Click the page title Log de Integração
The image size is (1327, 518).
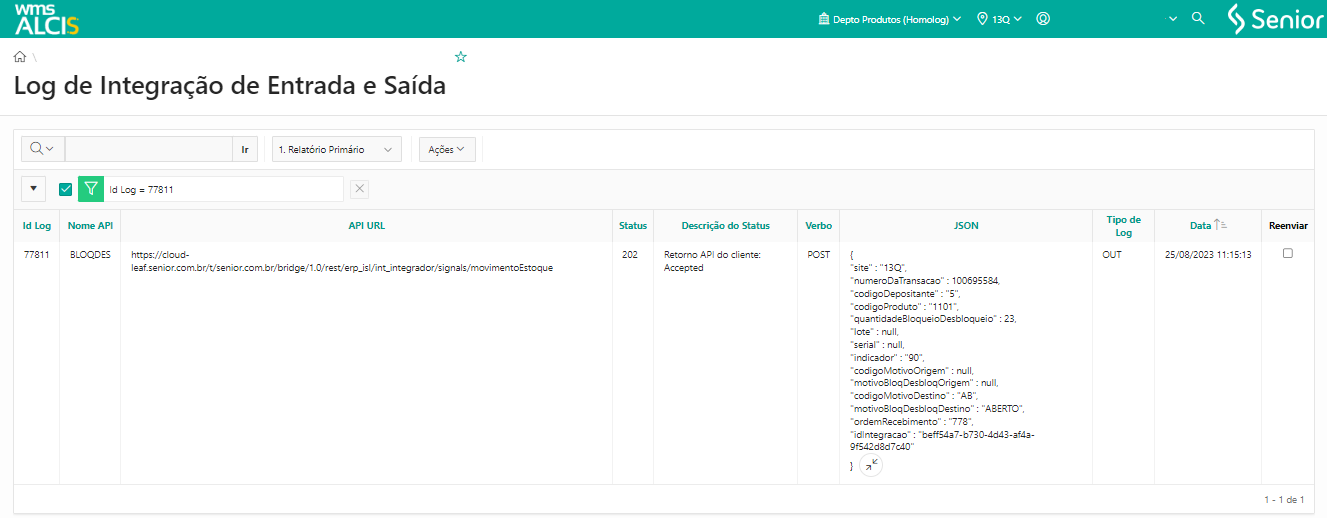(230, 87)
